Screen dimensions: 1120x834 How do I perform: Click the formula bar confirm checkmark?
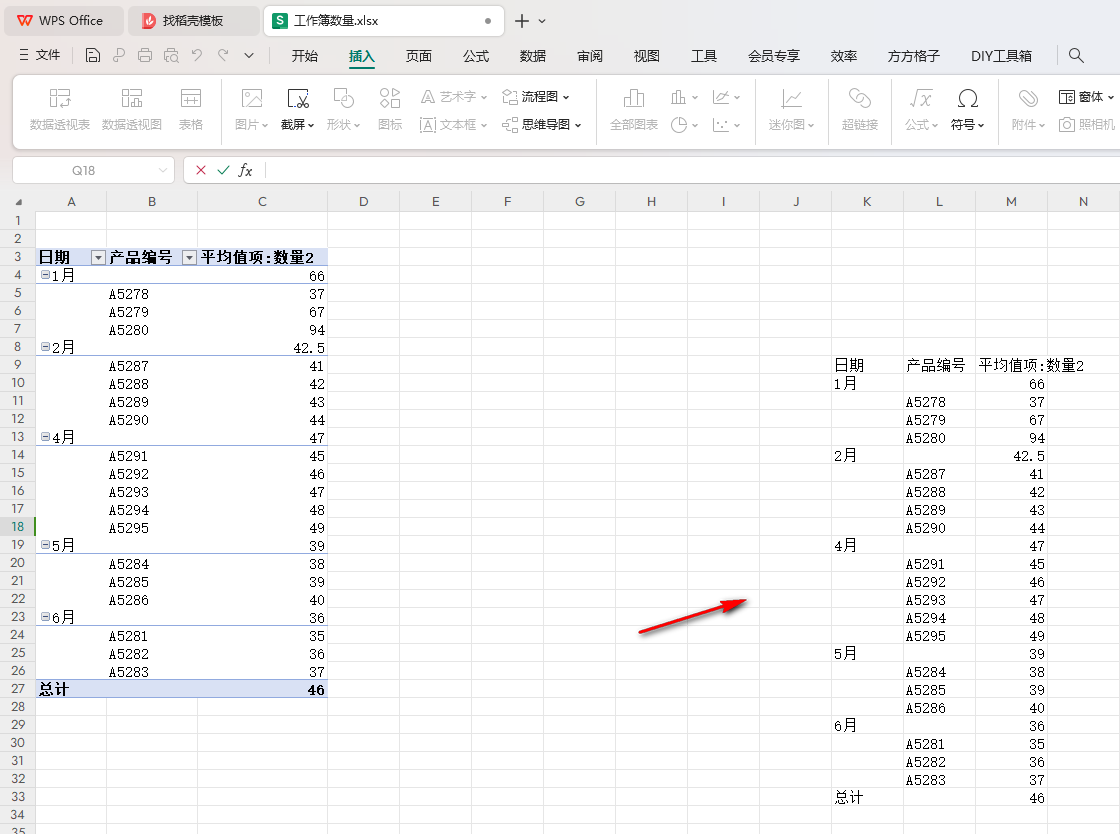click(x=224, y=170)
